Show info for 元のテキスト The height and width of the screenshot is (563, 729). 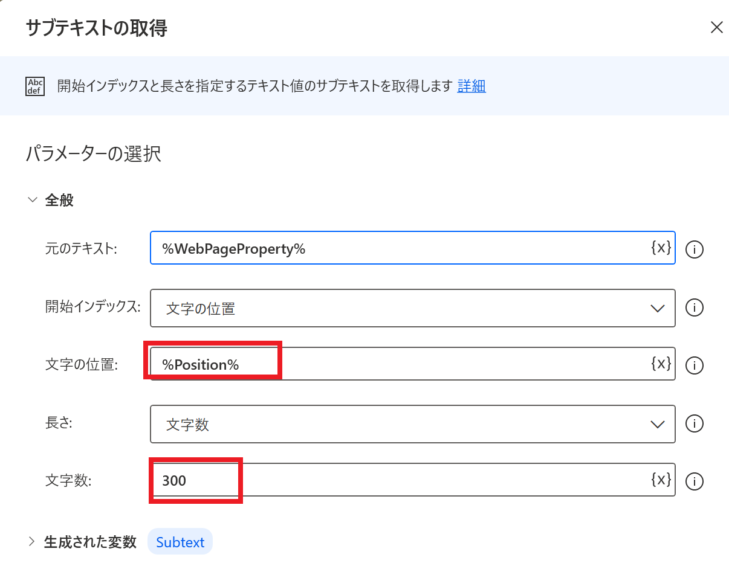point(694,250)
